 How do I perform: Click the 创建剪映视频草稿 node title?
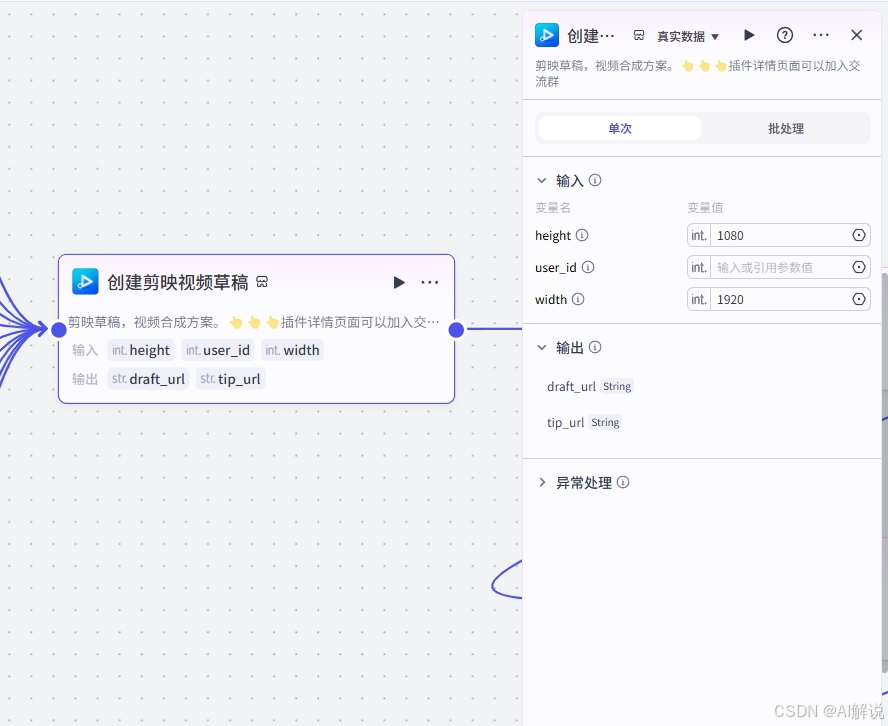178,282
